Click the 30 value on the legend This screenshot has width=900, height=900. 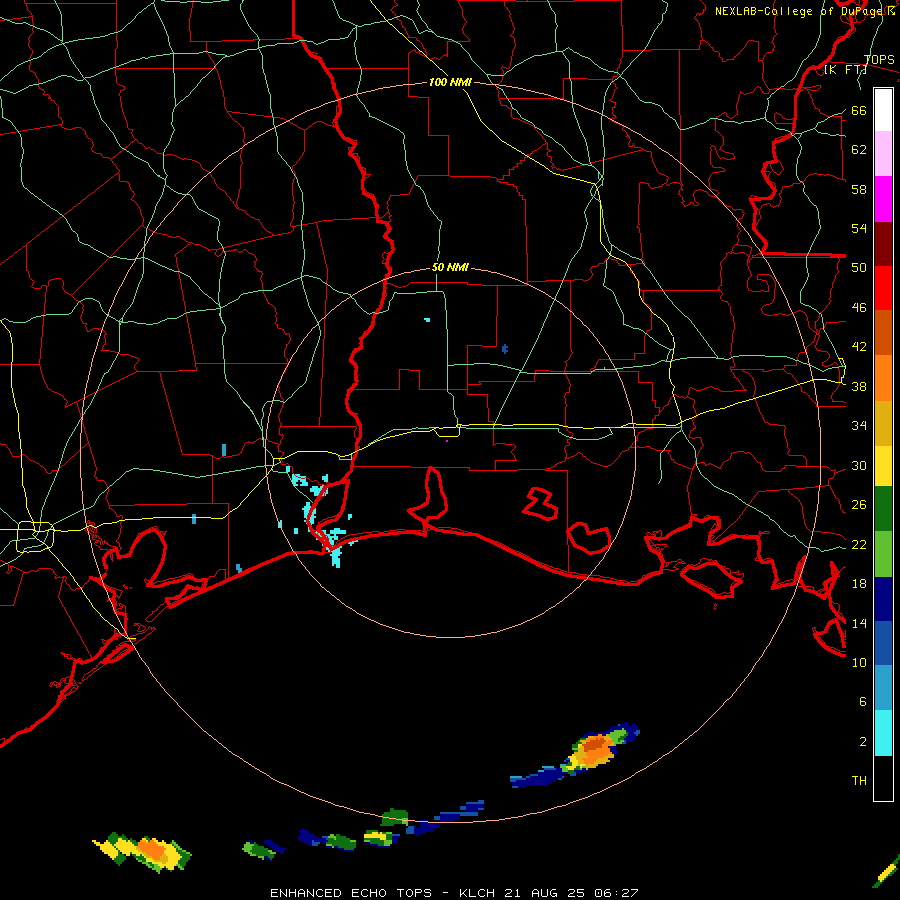(859, 465)
